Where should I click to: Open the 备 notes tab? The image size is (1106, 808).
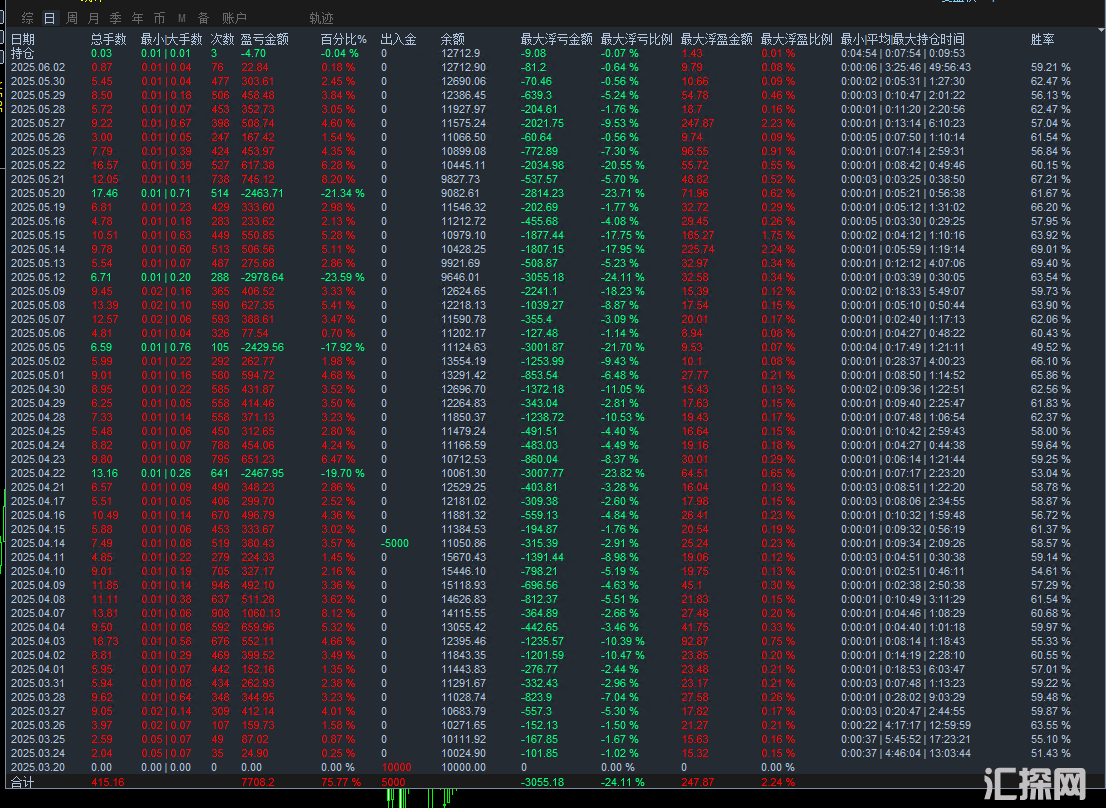coord(203,18)
